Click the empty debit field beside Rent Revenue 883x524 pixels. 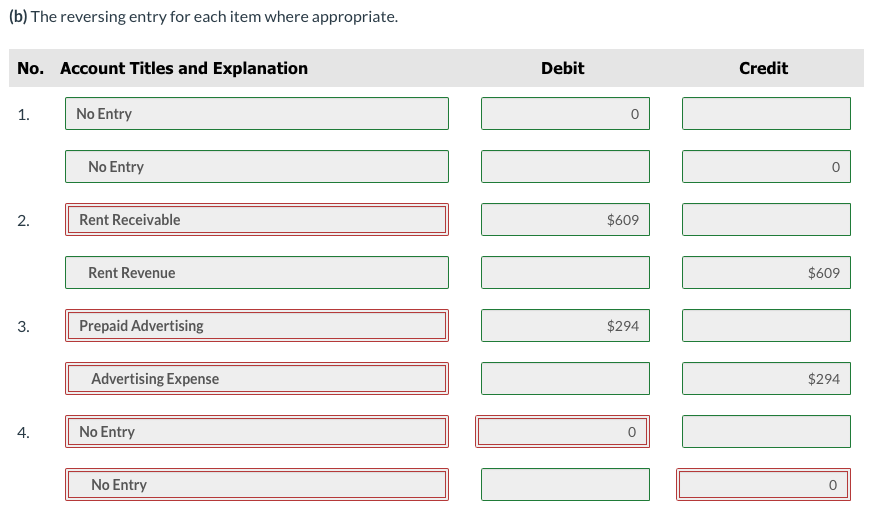coord(565,272)
